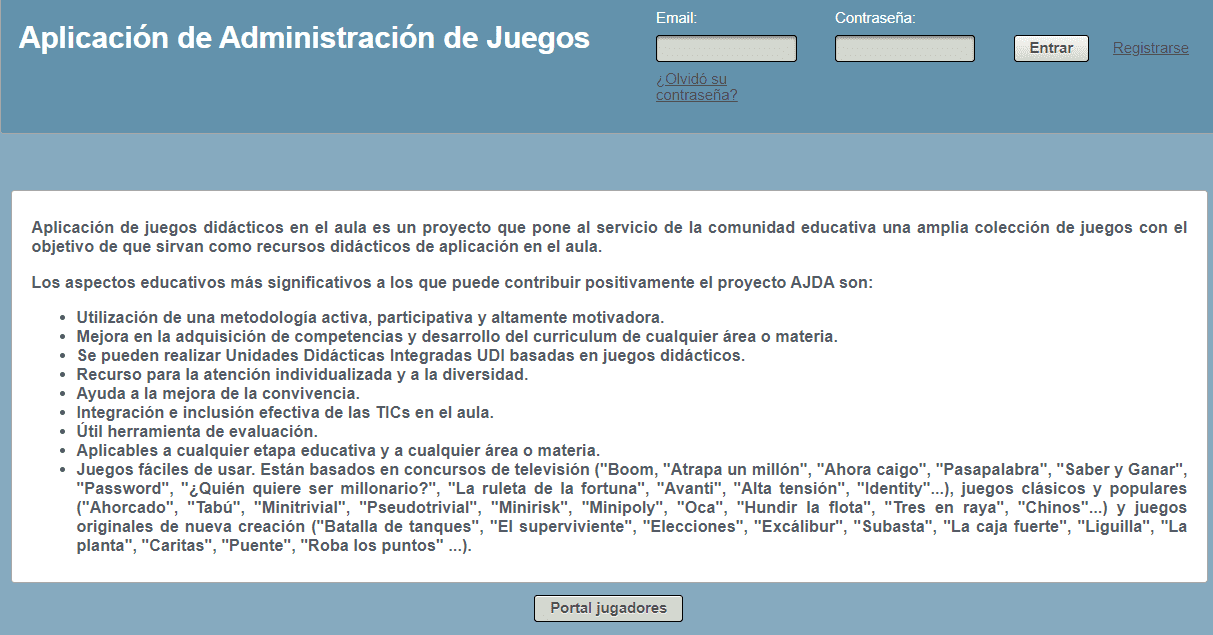1213x635 pixels.
Task: Click the cualquier etapa educativa bullet
Action: click(x=338, y=450)
